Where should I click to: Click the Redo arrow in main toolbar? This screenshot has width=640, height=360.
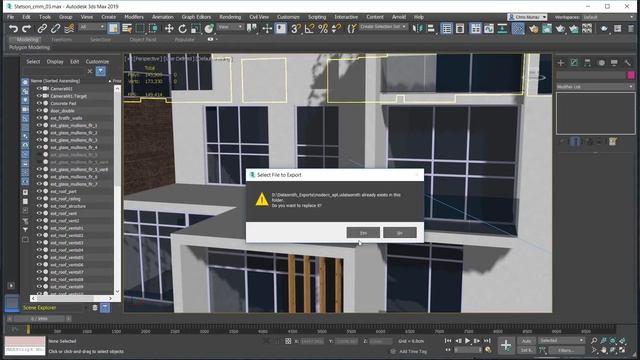pos(27,29)
